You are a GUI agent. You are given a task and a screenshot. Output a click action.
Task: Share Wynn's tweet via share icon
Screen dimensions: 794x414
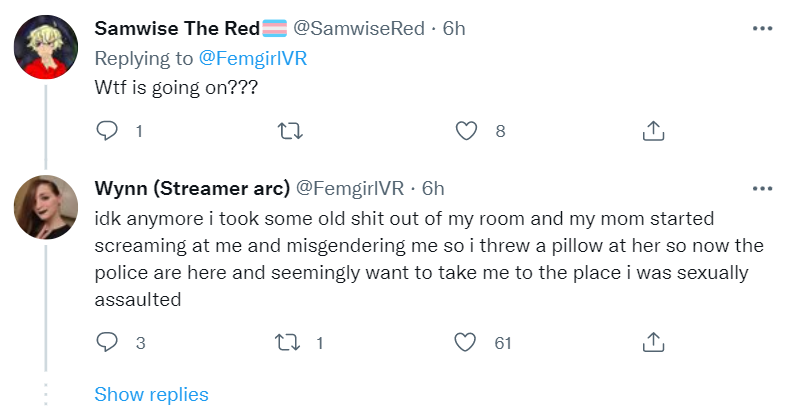click(x=653, y=342)
